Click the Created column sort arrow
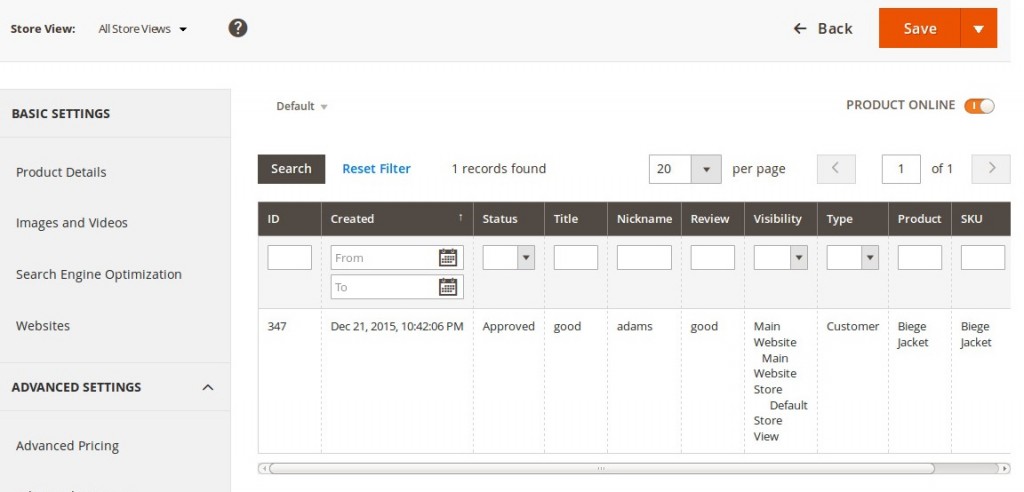The height and width of the screenshot is (492, 1024). (x=461, y=218)
